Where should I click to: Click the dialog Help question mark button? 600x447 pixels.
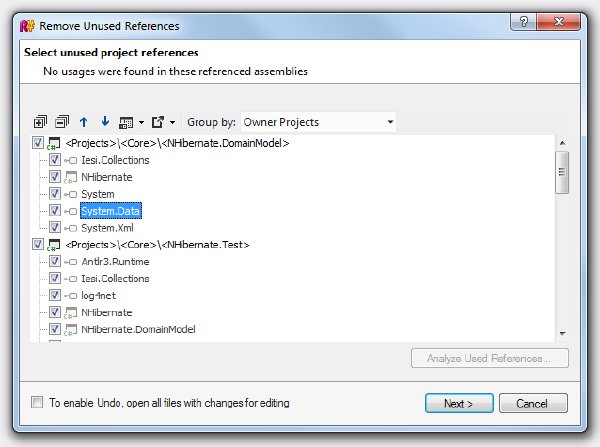pos(524,21)
